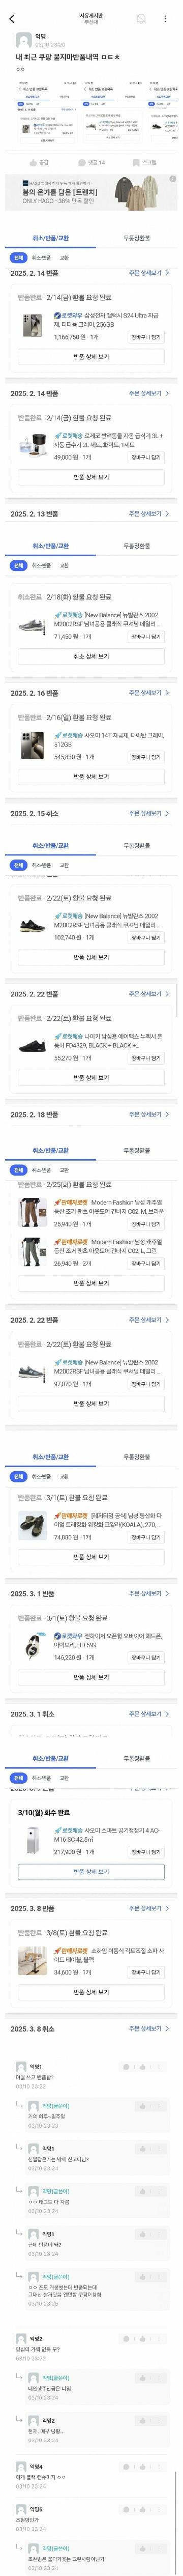The height and width of the screenshot is (2576, 183).
Task: Toggle the notification bell icon
Action: point(142,19)
